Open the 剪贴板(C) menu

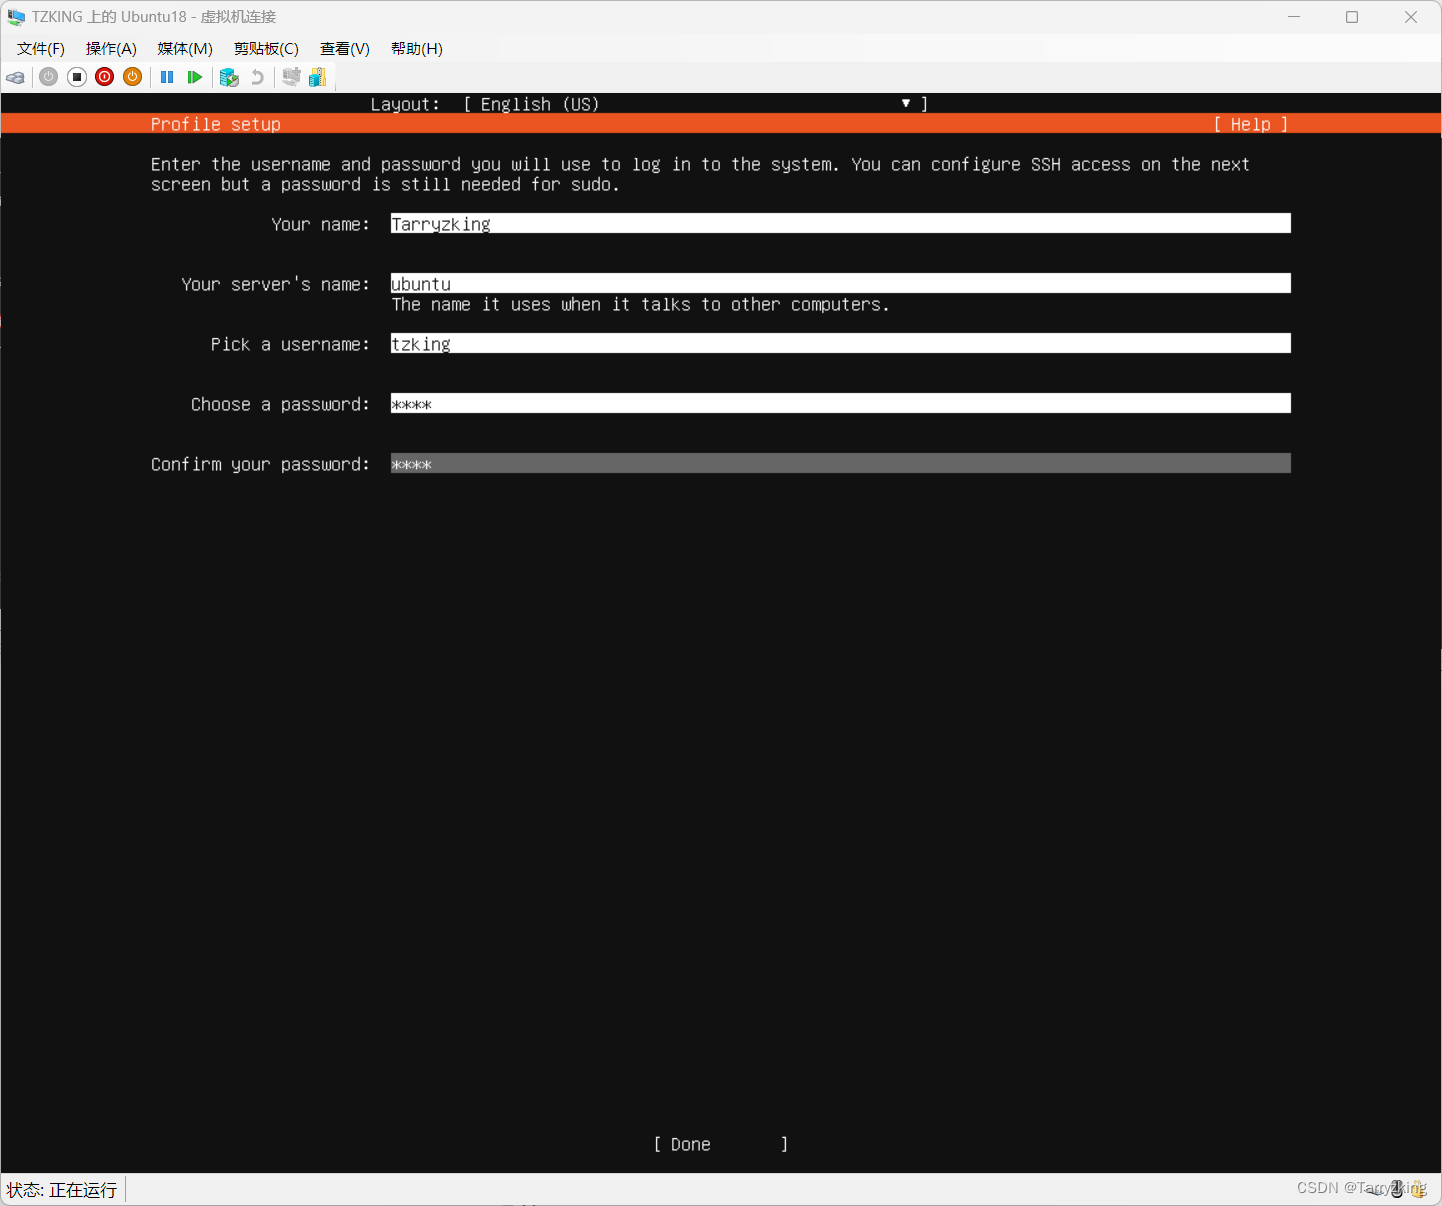266,49
